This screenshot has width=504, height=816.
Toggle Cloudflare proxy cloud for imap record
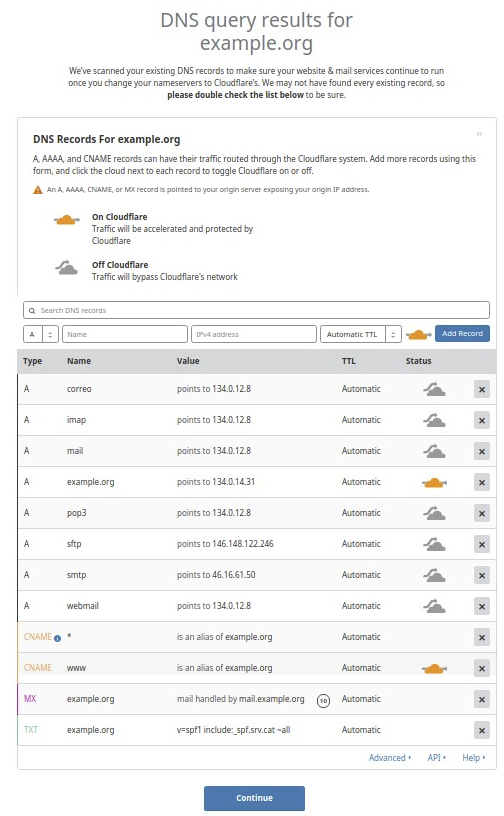coord(434,420)
